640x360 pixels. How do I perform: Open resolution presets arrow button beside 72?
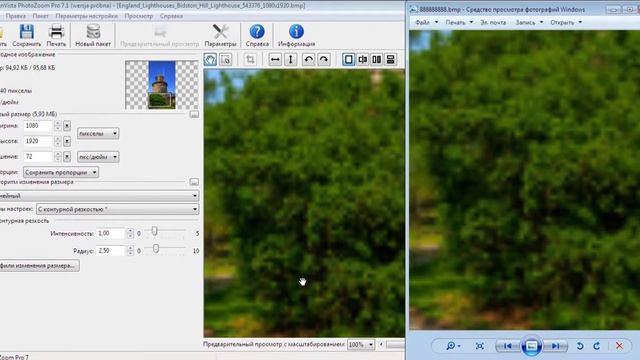tap(67, 157)
